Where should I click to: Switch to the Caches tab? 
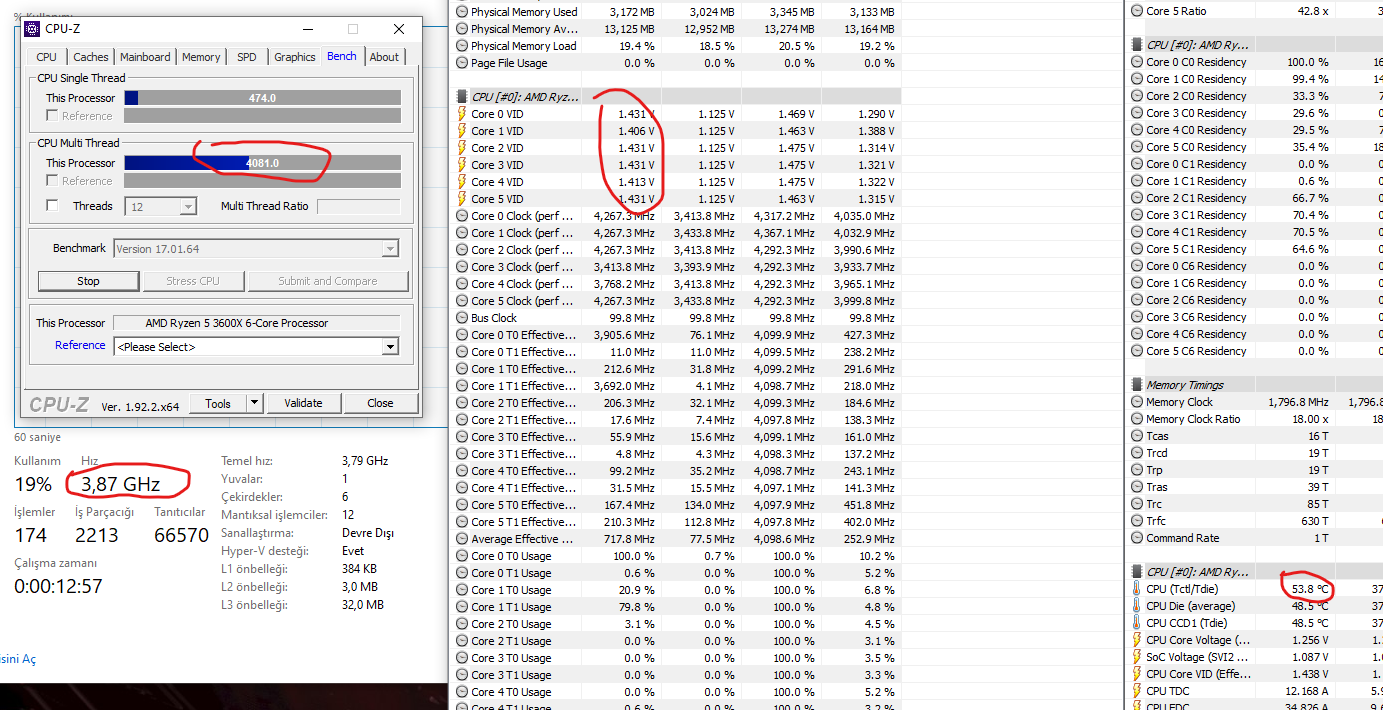tap(91, 57)
